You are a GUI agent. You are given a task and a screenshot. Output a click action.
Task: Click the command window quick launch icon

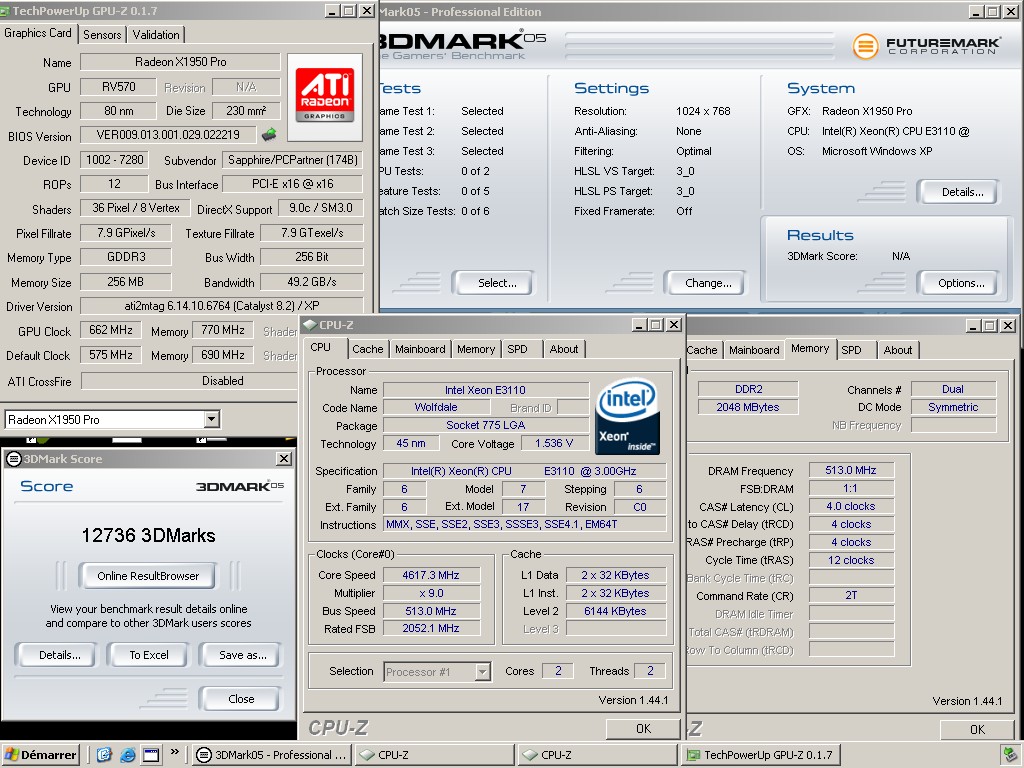pyautogui.click(x=152, y=755)
